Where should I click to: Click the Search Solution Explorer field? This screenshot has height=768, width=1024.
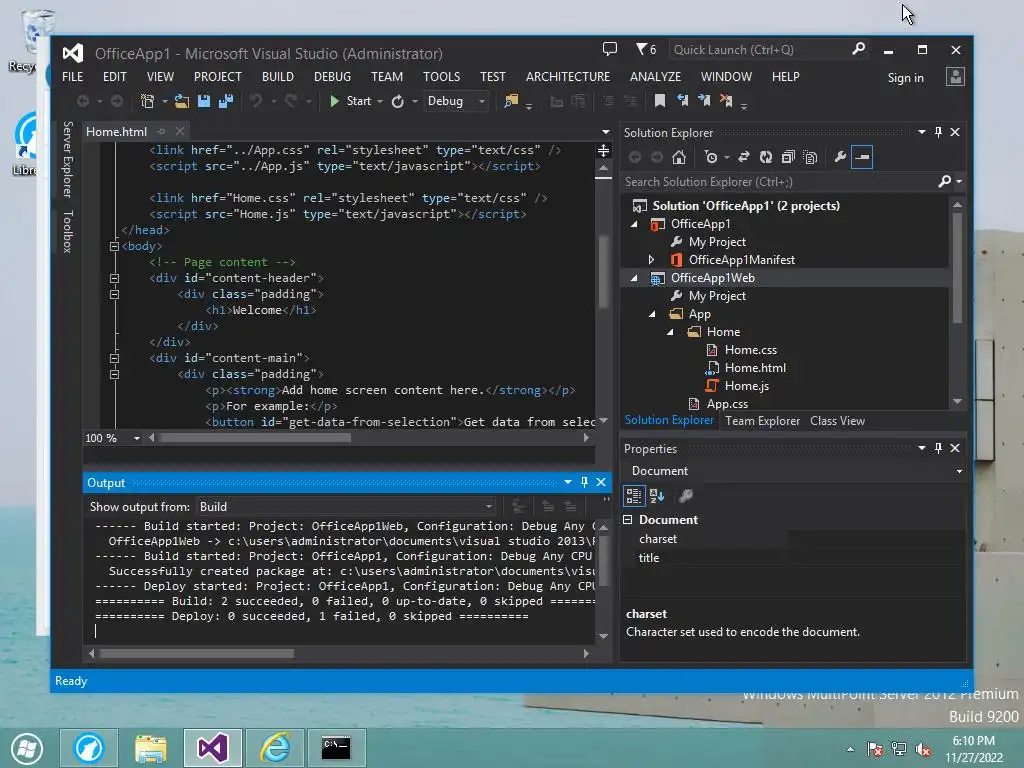pos(779,182)
